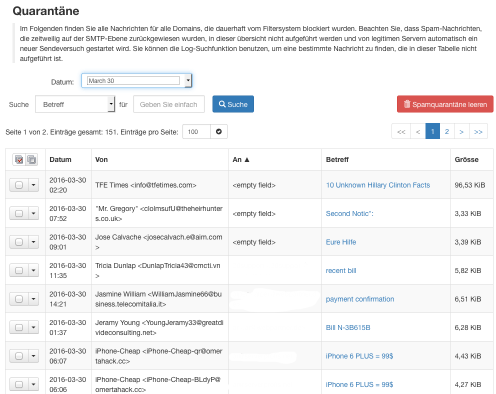Image resolution: width=496 pixels, height=394 pixels.
Task: Select page 2 in pagination
Action: click(x=447, y=131)
